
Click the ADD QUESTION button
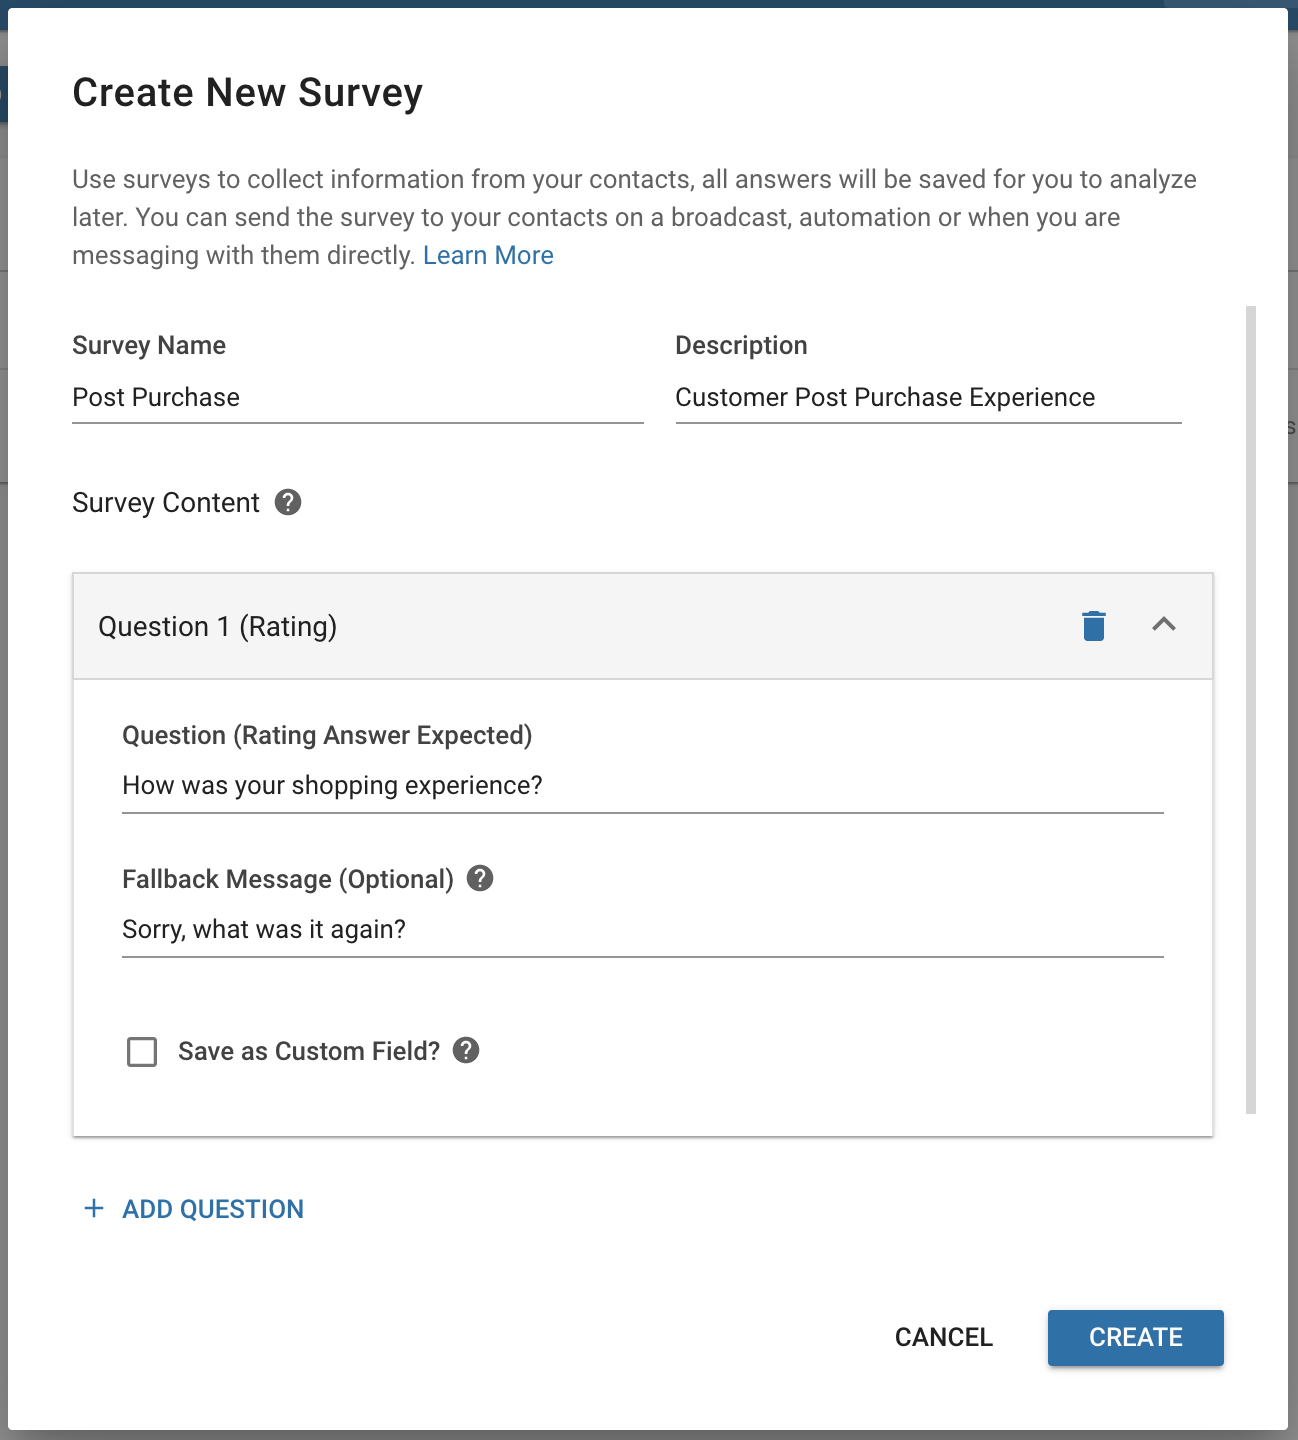tap(194, 1209)
